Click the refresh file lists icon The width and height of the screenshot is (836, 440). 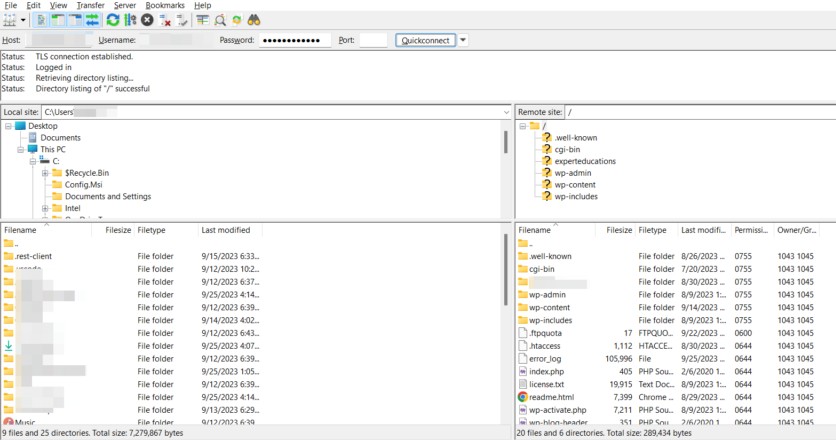[112, 19]
